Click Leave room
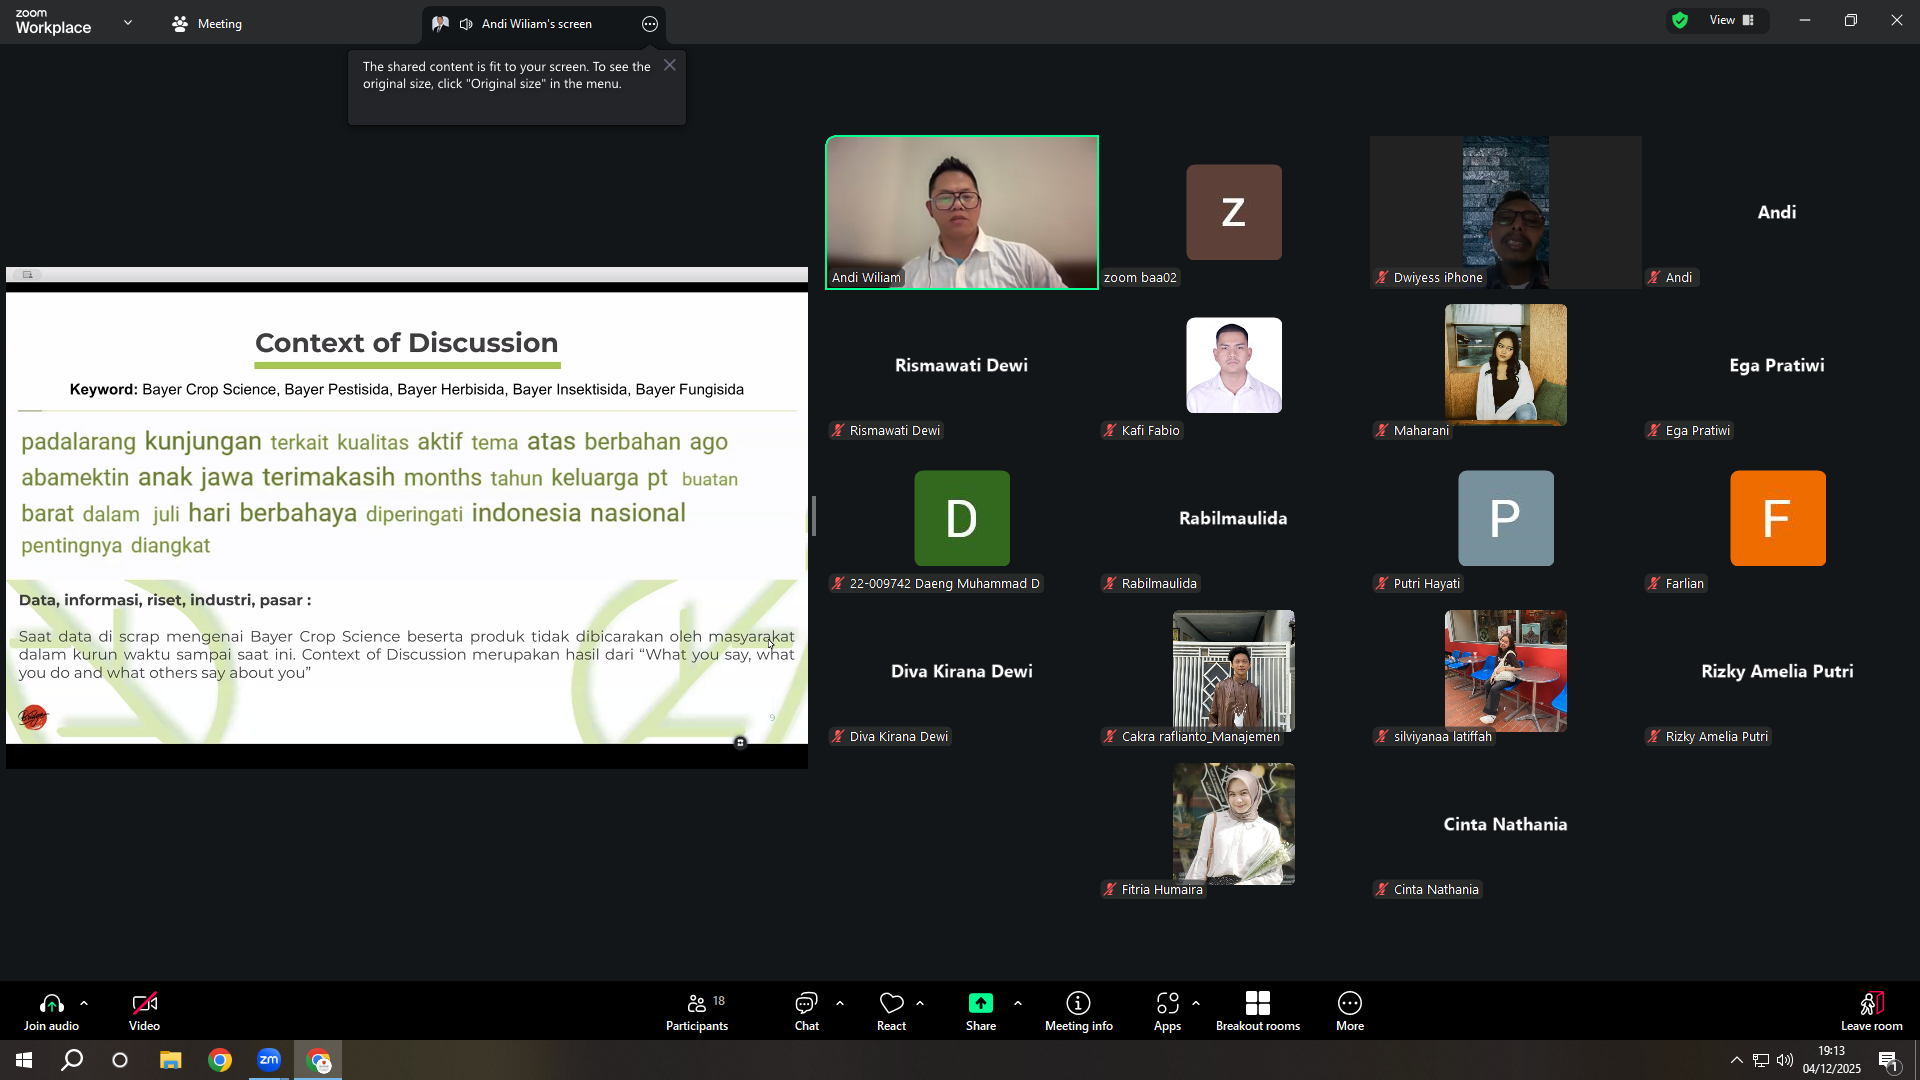 tap(1871, 1011)
